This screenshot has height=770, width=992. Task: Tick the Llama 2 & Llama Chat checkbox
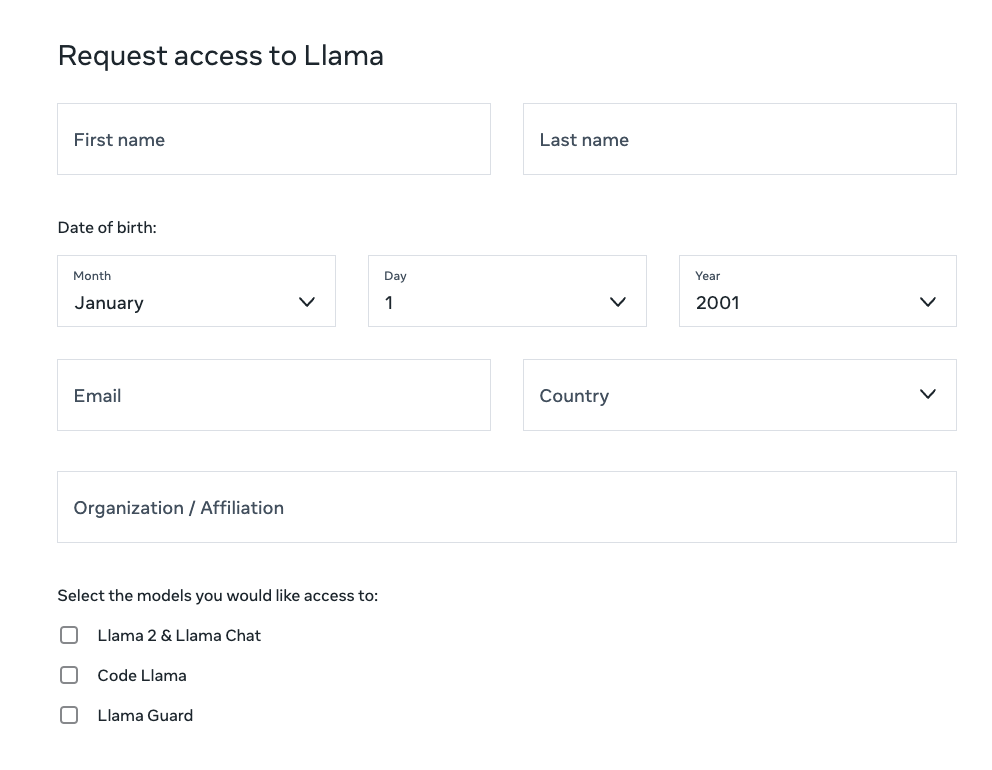(69, 635)
